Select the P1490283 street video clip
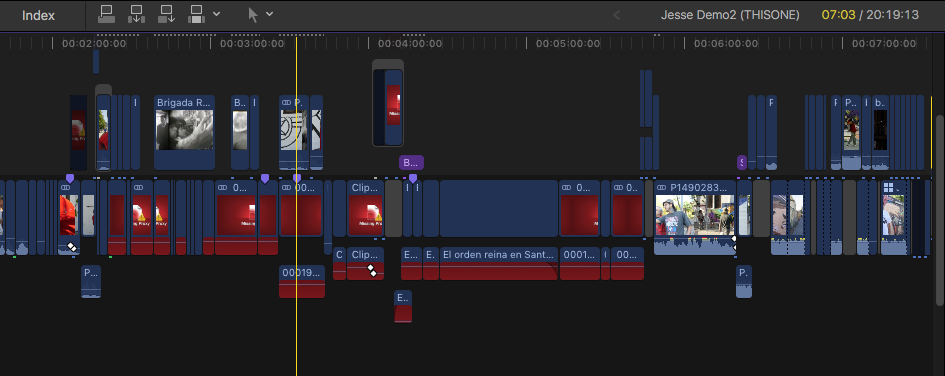The image size is (945, 376). tap(695, 217)
